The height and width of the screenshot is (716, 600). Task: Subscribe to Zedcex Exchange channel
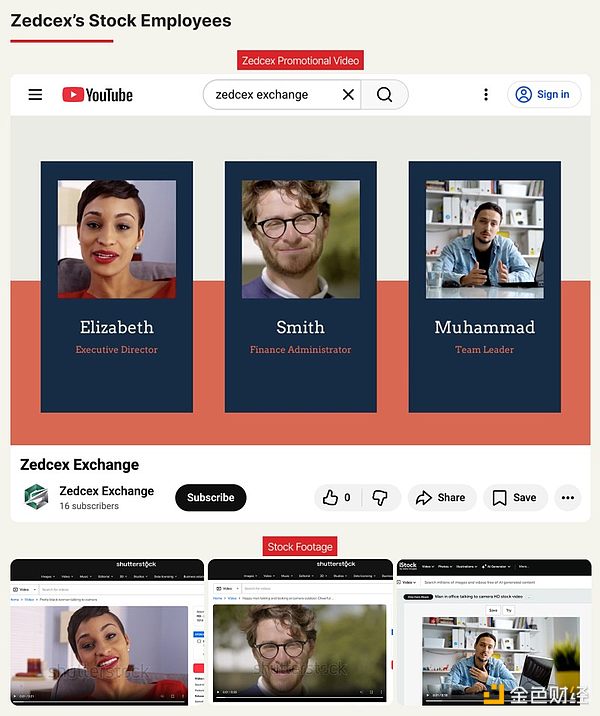(211, 497)
